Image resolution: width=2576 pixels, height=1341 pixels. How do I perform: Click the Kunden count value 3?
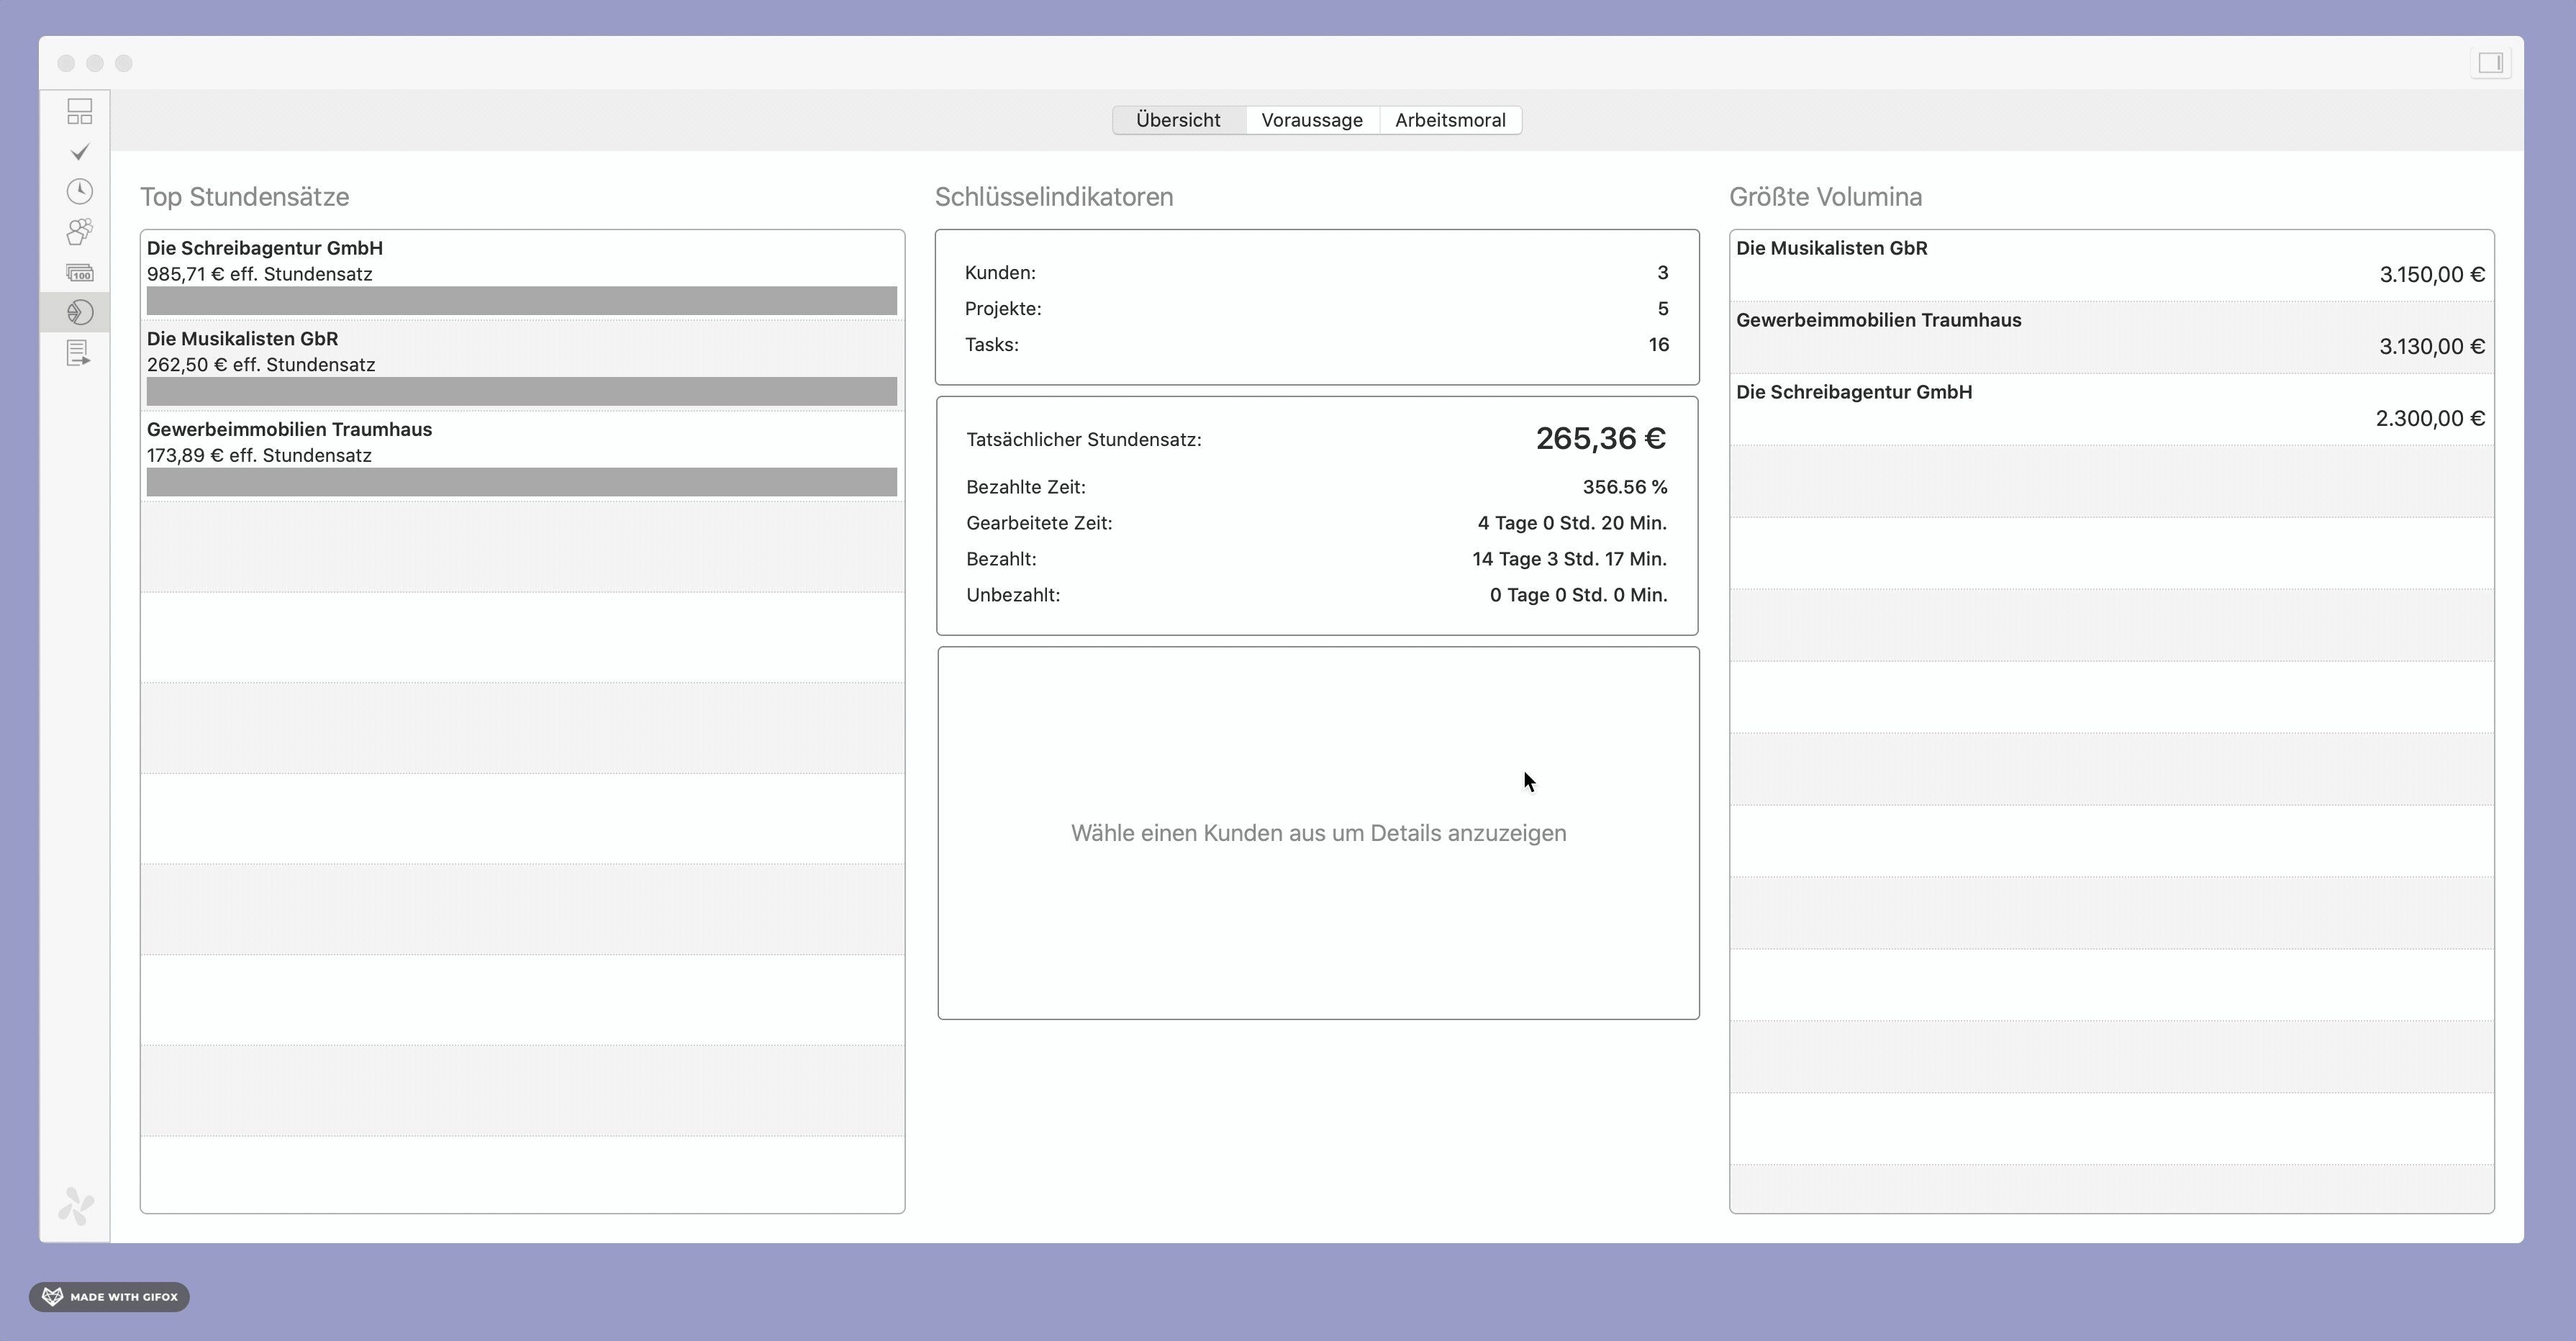pyautogui.click(x=1663, y=273)
